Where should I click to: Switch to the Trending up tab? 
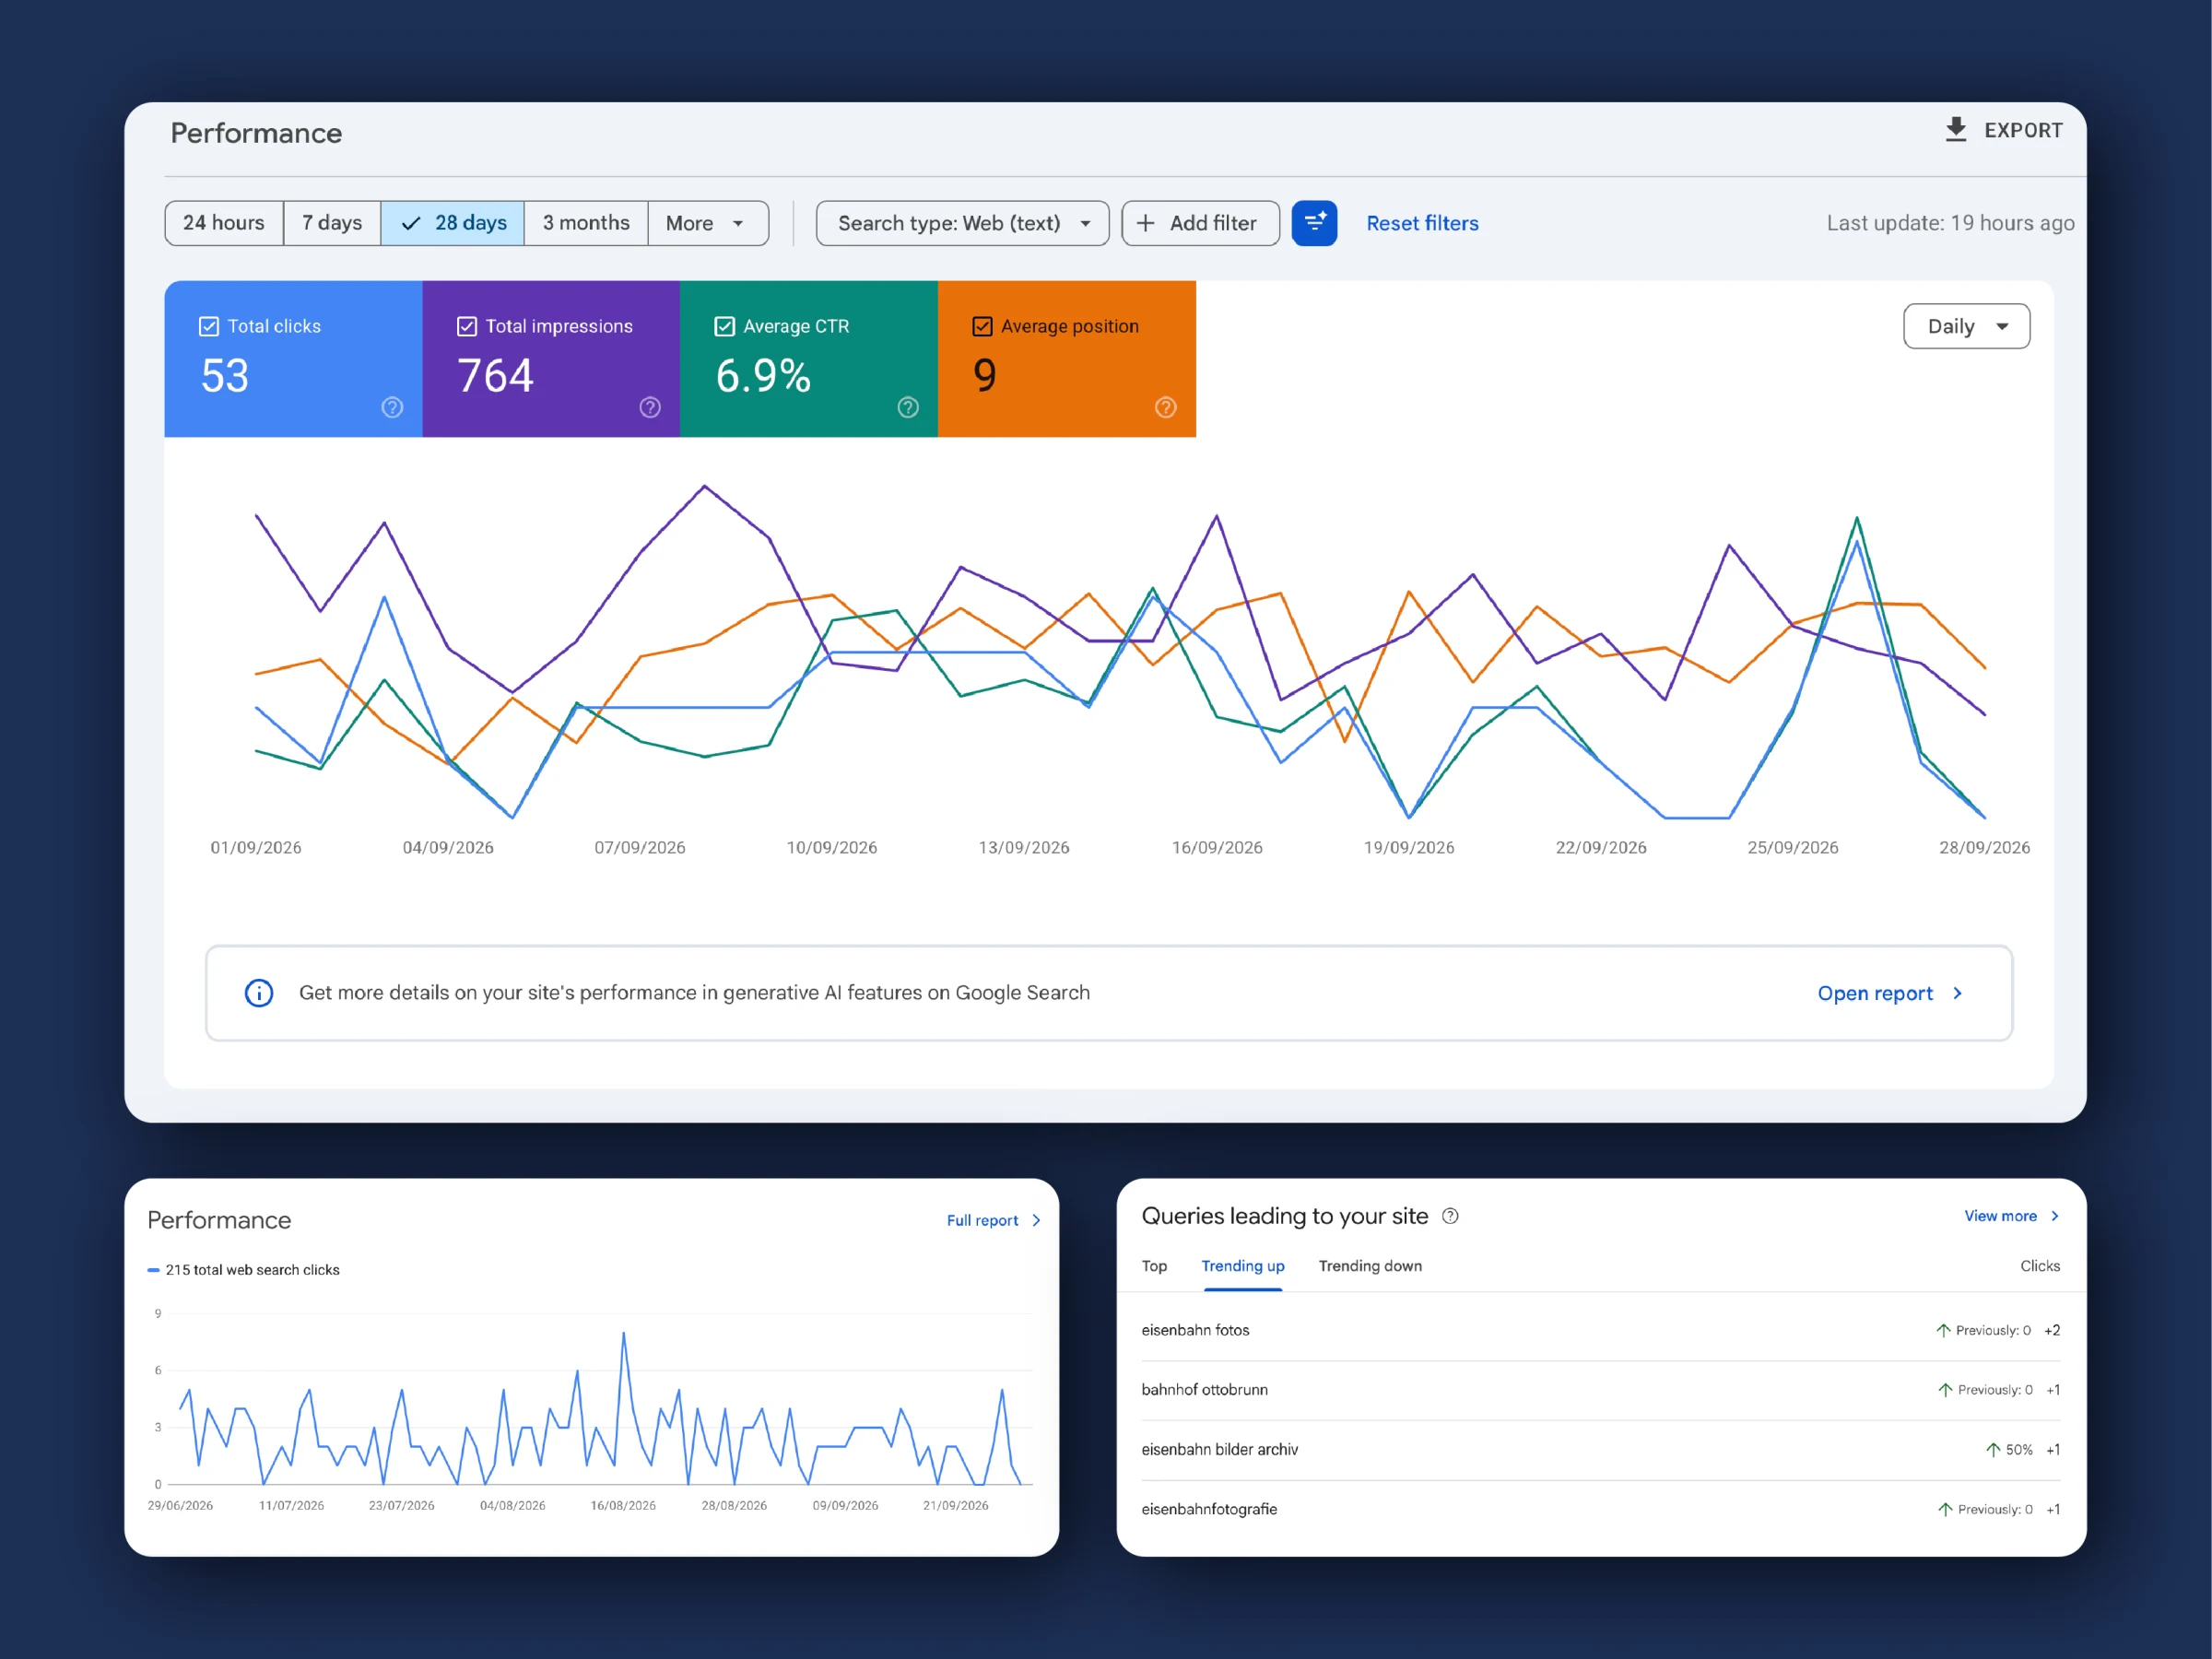pyautogui.click(x=1243, y=1266)
